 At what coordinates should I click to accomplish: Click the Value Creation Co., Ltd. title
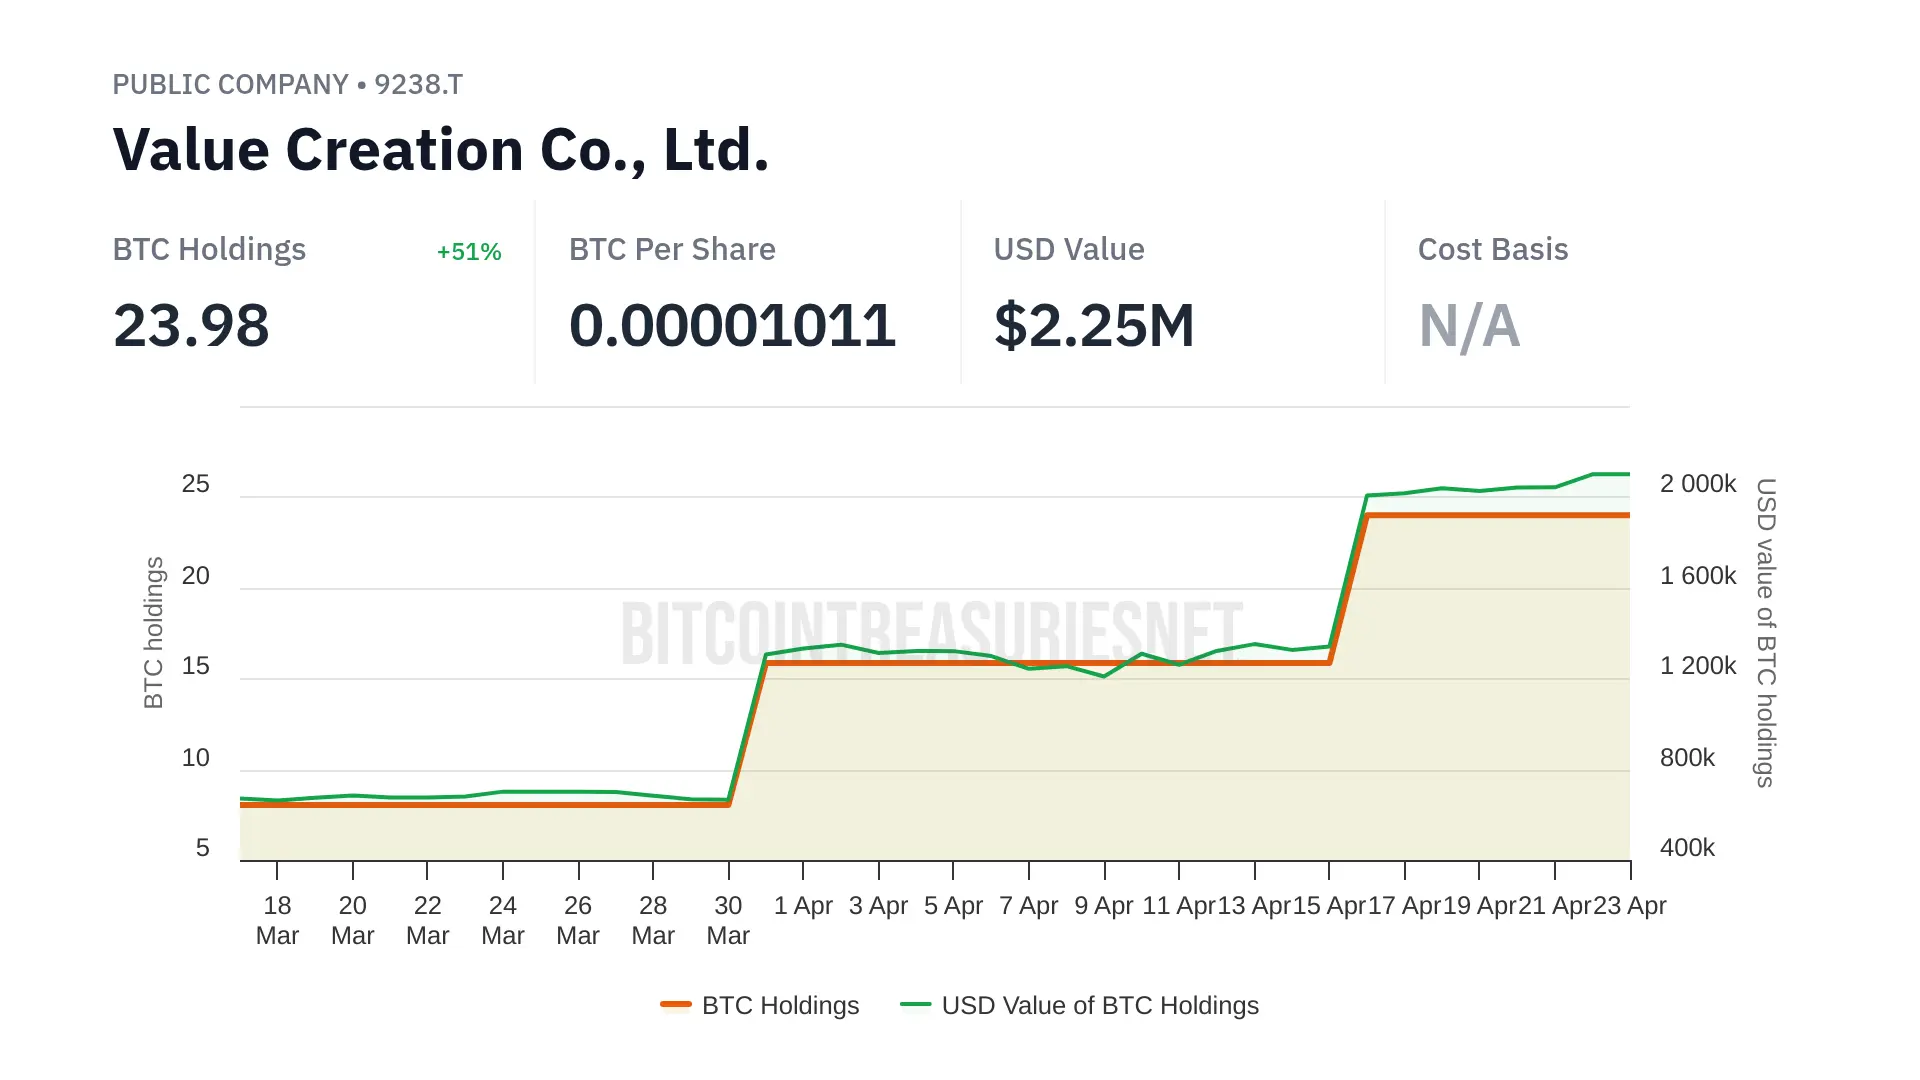coord(441,150)
